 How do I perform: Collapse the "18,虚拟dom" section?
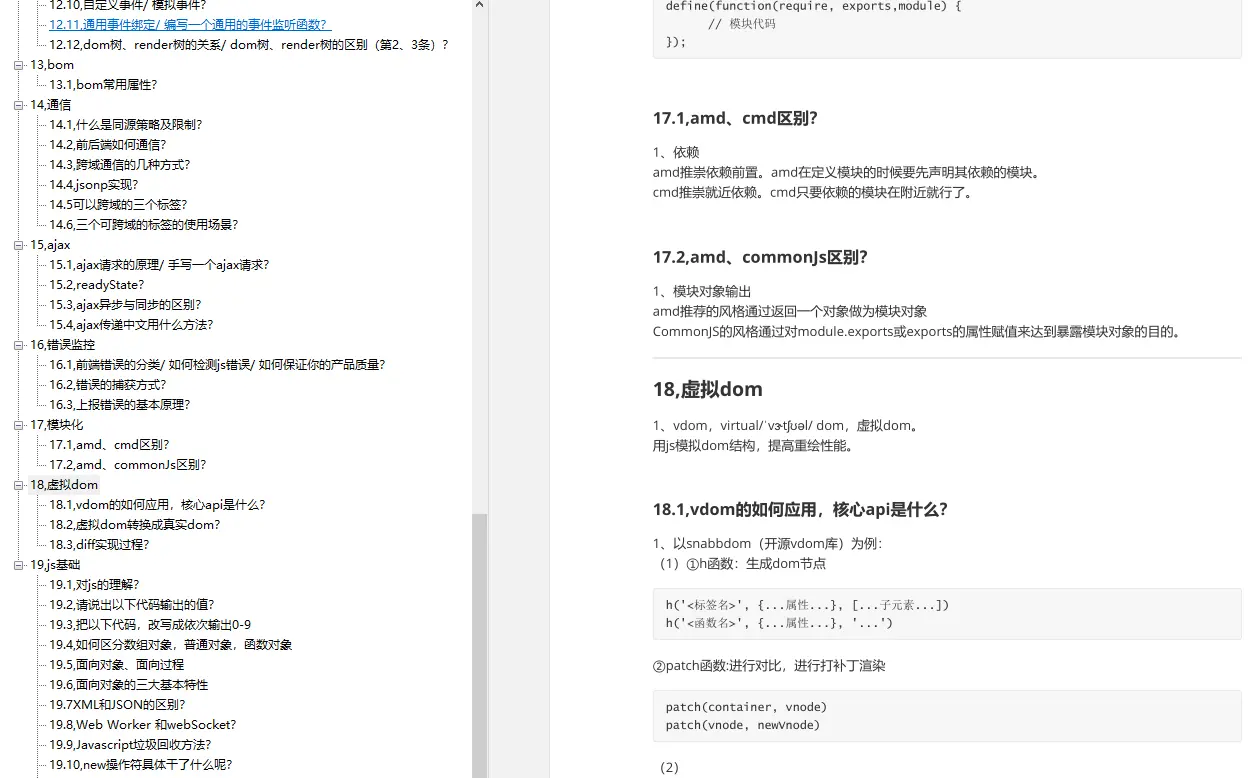tap(18, 484)
